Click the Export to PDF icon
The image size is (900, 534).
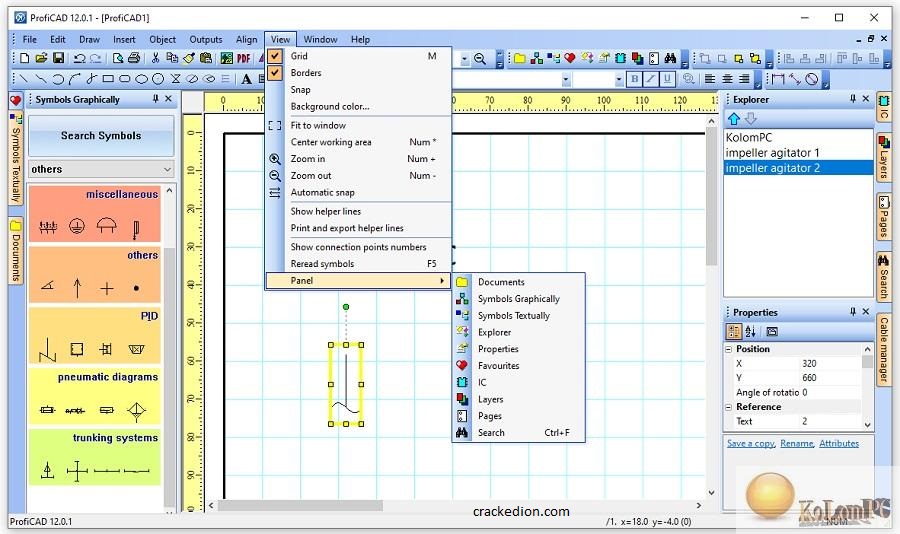tap(244, 58)
